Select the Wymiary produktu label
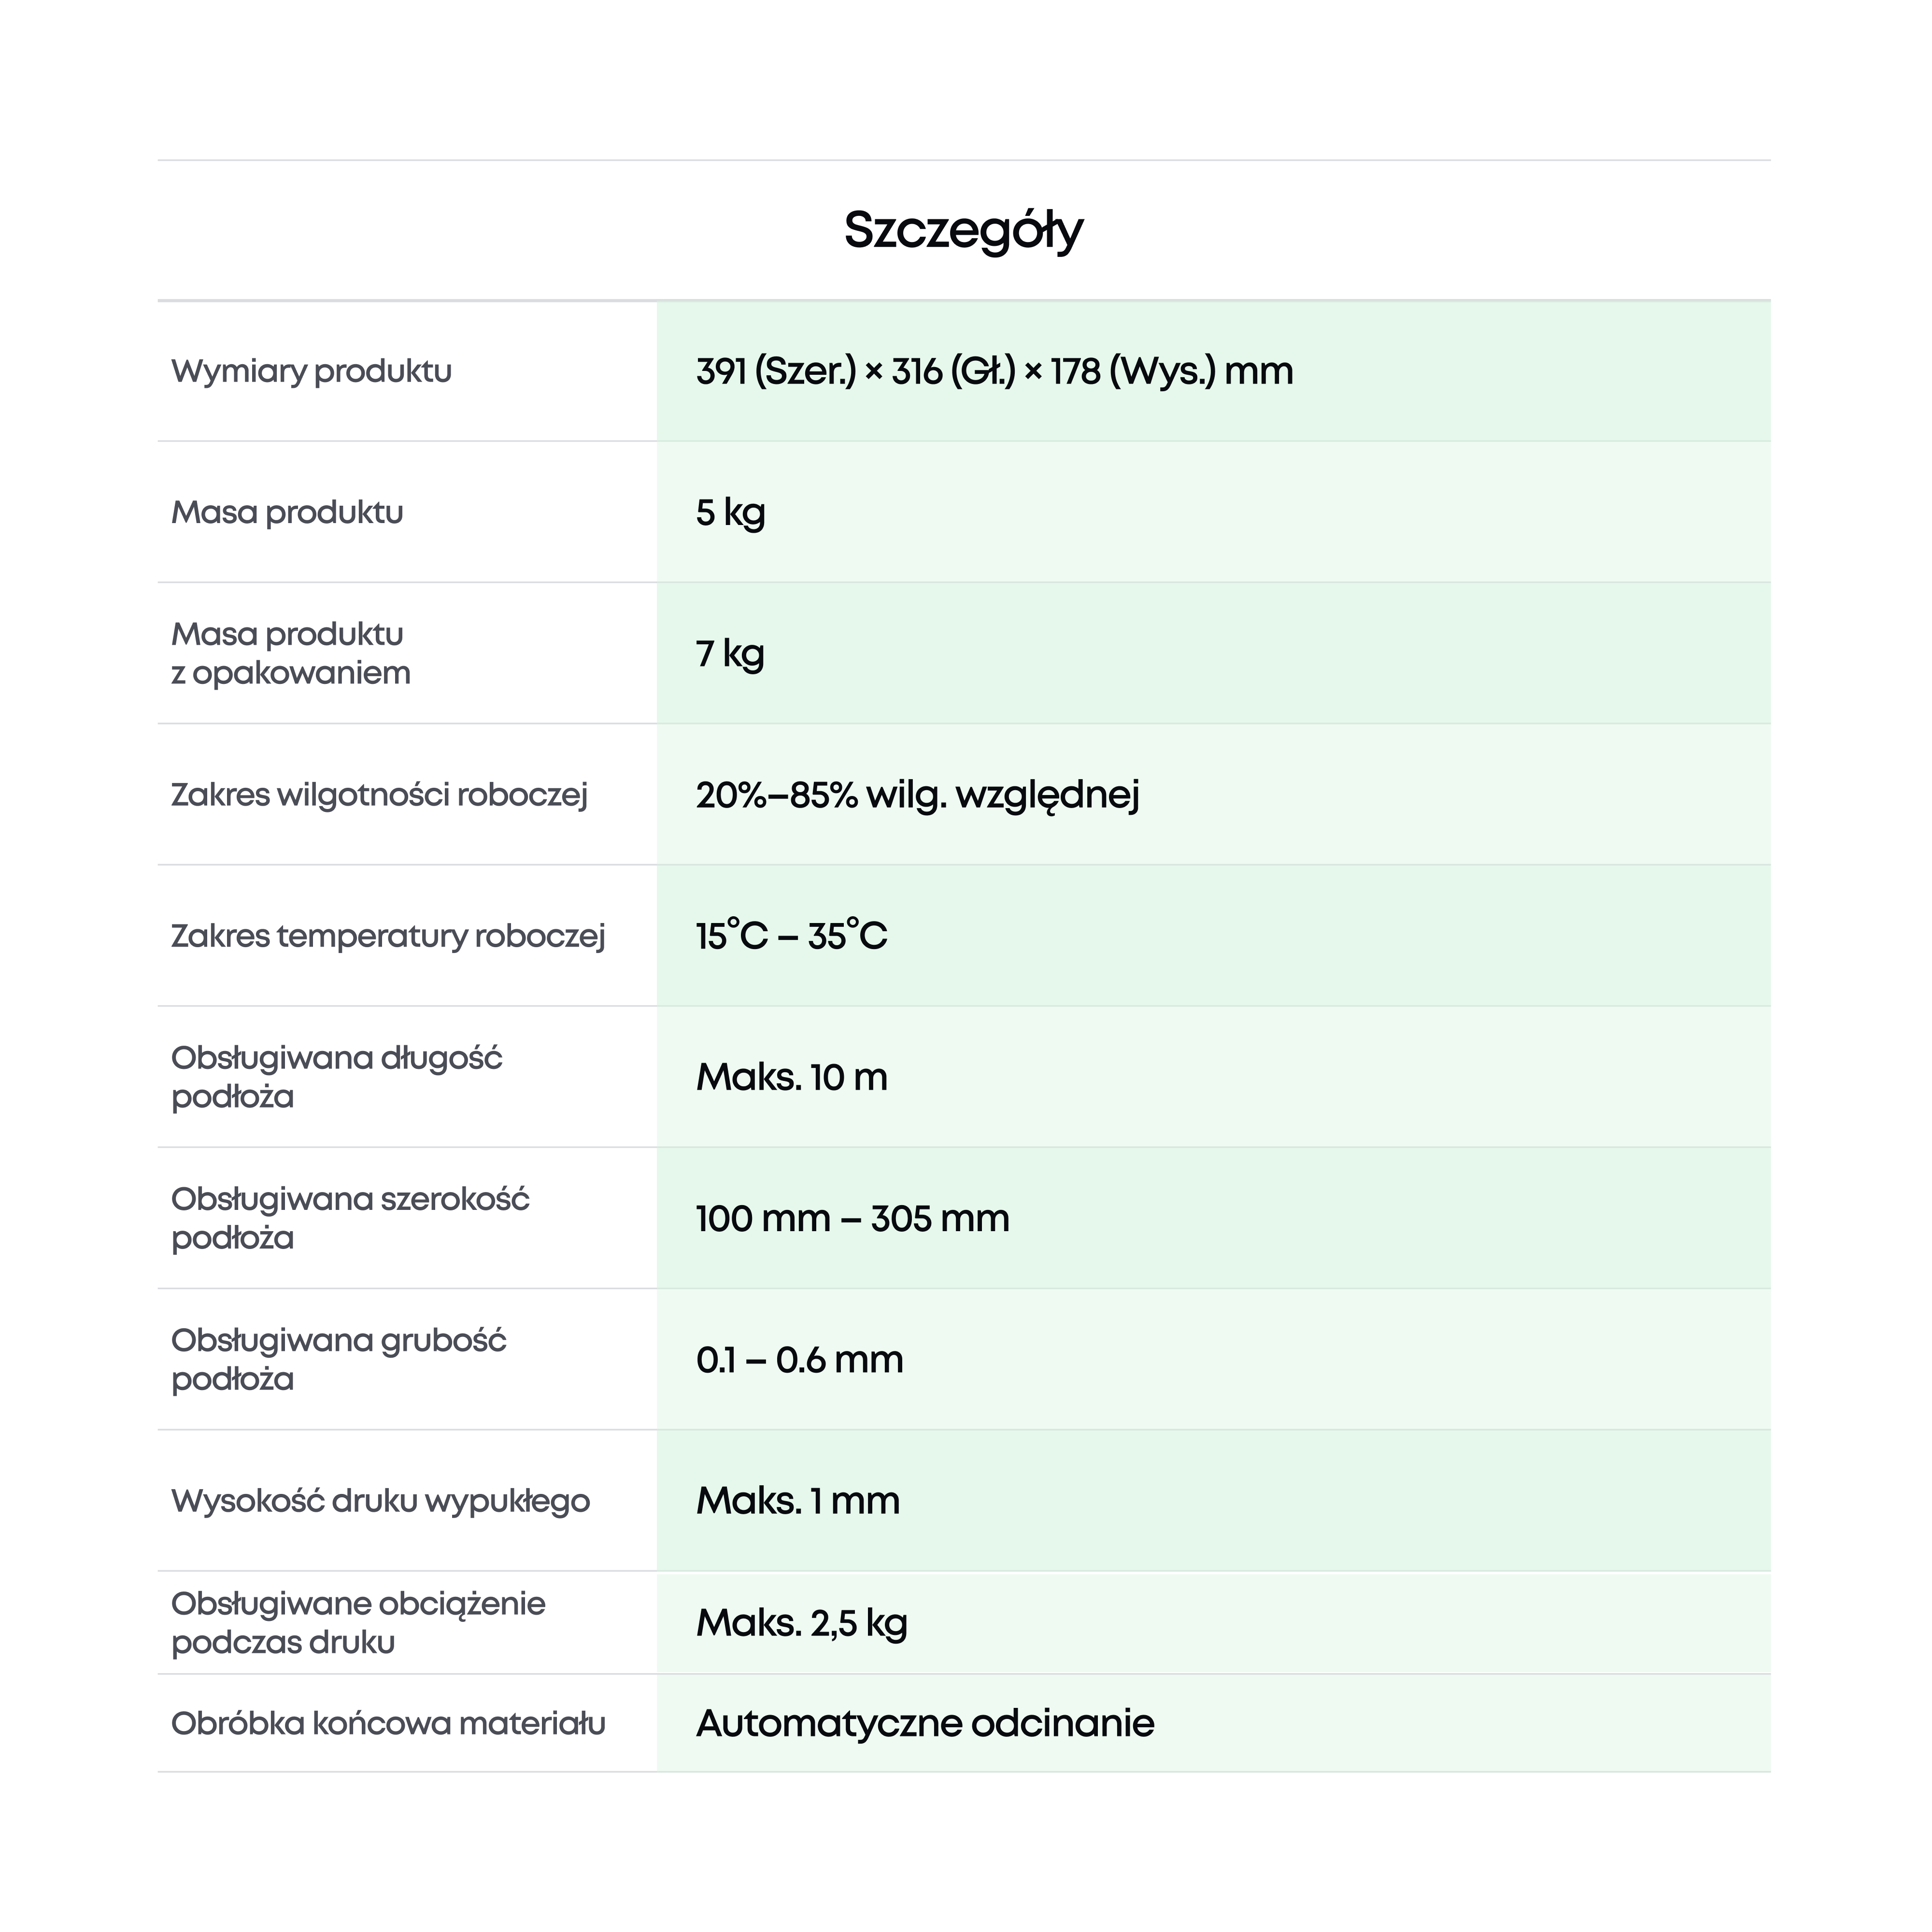This screenshot has height=1932, width=1932. pyautogui.click(x=311, y=371)
